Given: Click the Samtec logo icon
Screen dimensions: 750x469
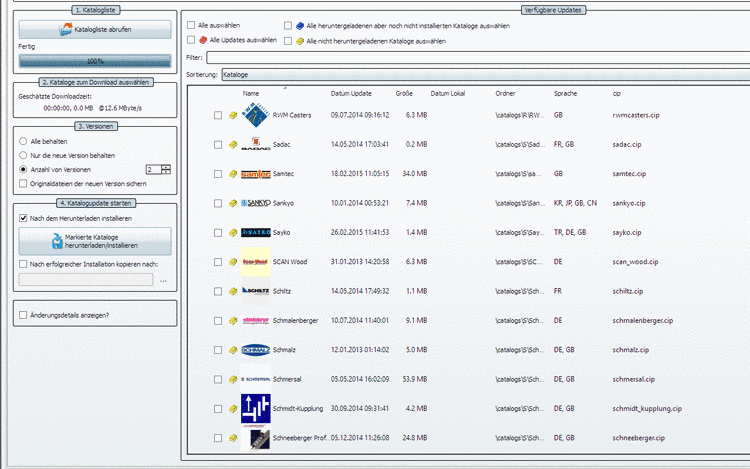Looking at the screenshot, I should pyautogui.click(x=255, y=174).
